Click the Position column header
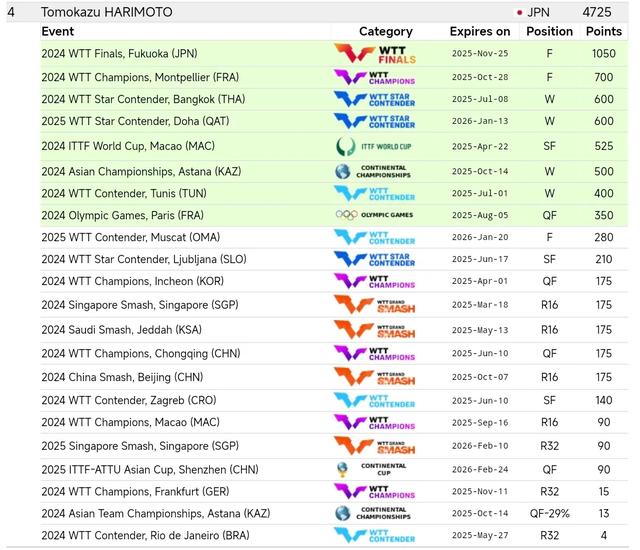Image resolution: width=640 pixels, height=550 pixels. click(x=549, y=31)
